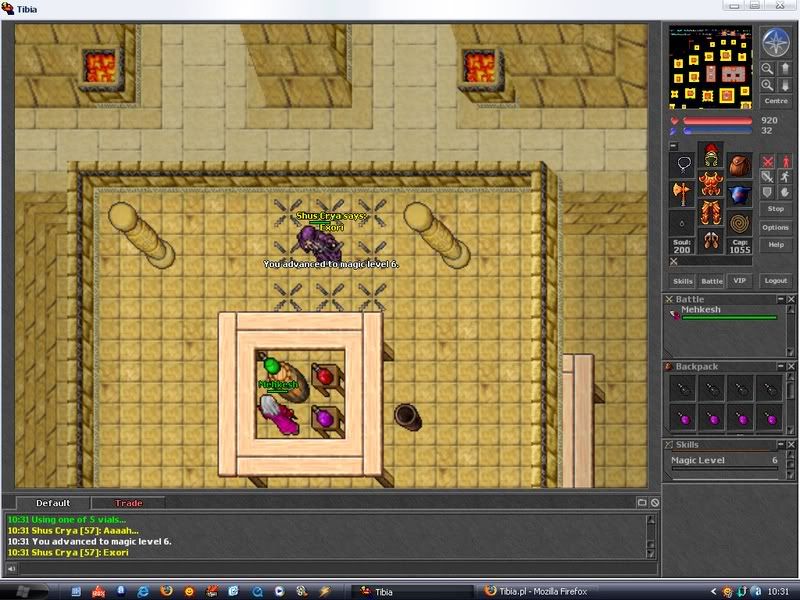800x600 pixels.
Task: Close the Battle window
Action: coord(791,299)
